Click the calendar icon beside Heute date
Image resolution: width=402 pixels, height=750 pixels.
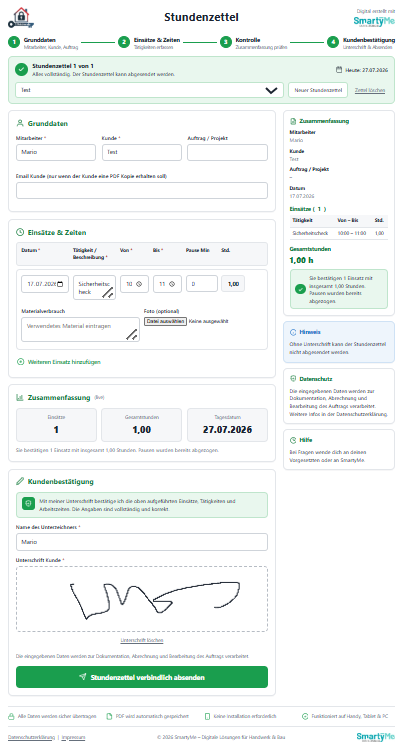pos(339,70)
